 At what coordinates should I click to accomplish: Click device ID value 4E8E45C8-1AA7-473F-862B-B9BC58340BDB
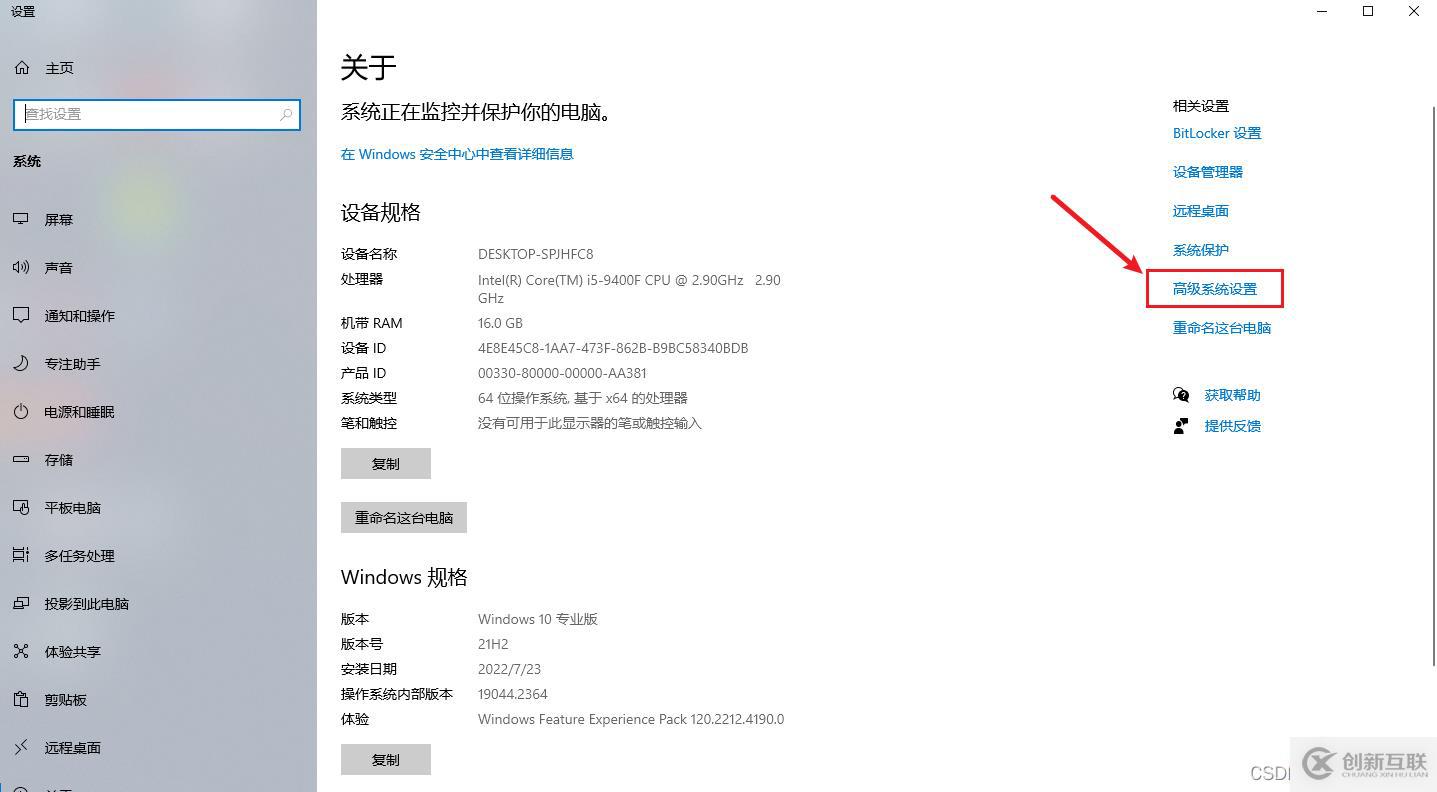pyautogui.click(x=613, y=348)
